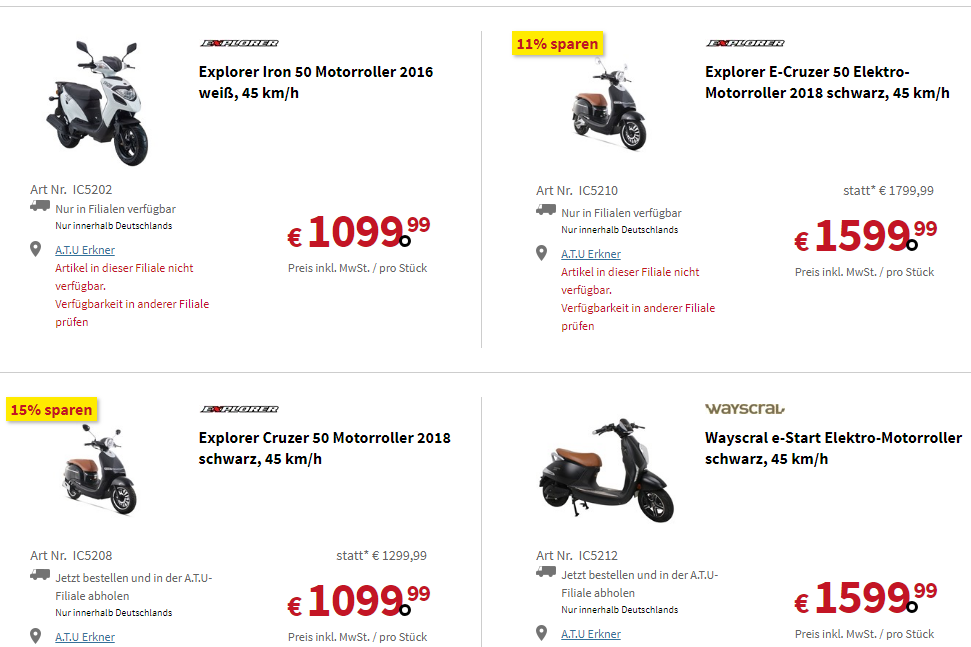
Task: Click truck icon under Art Nr. IC5202
Action: (x=40, y=206)
